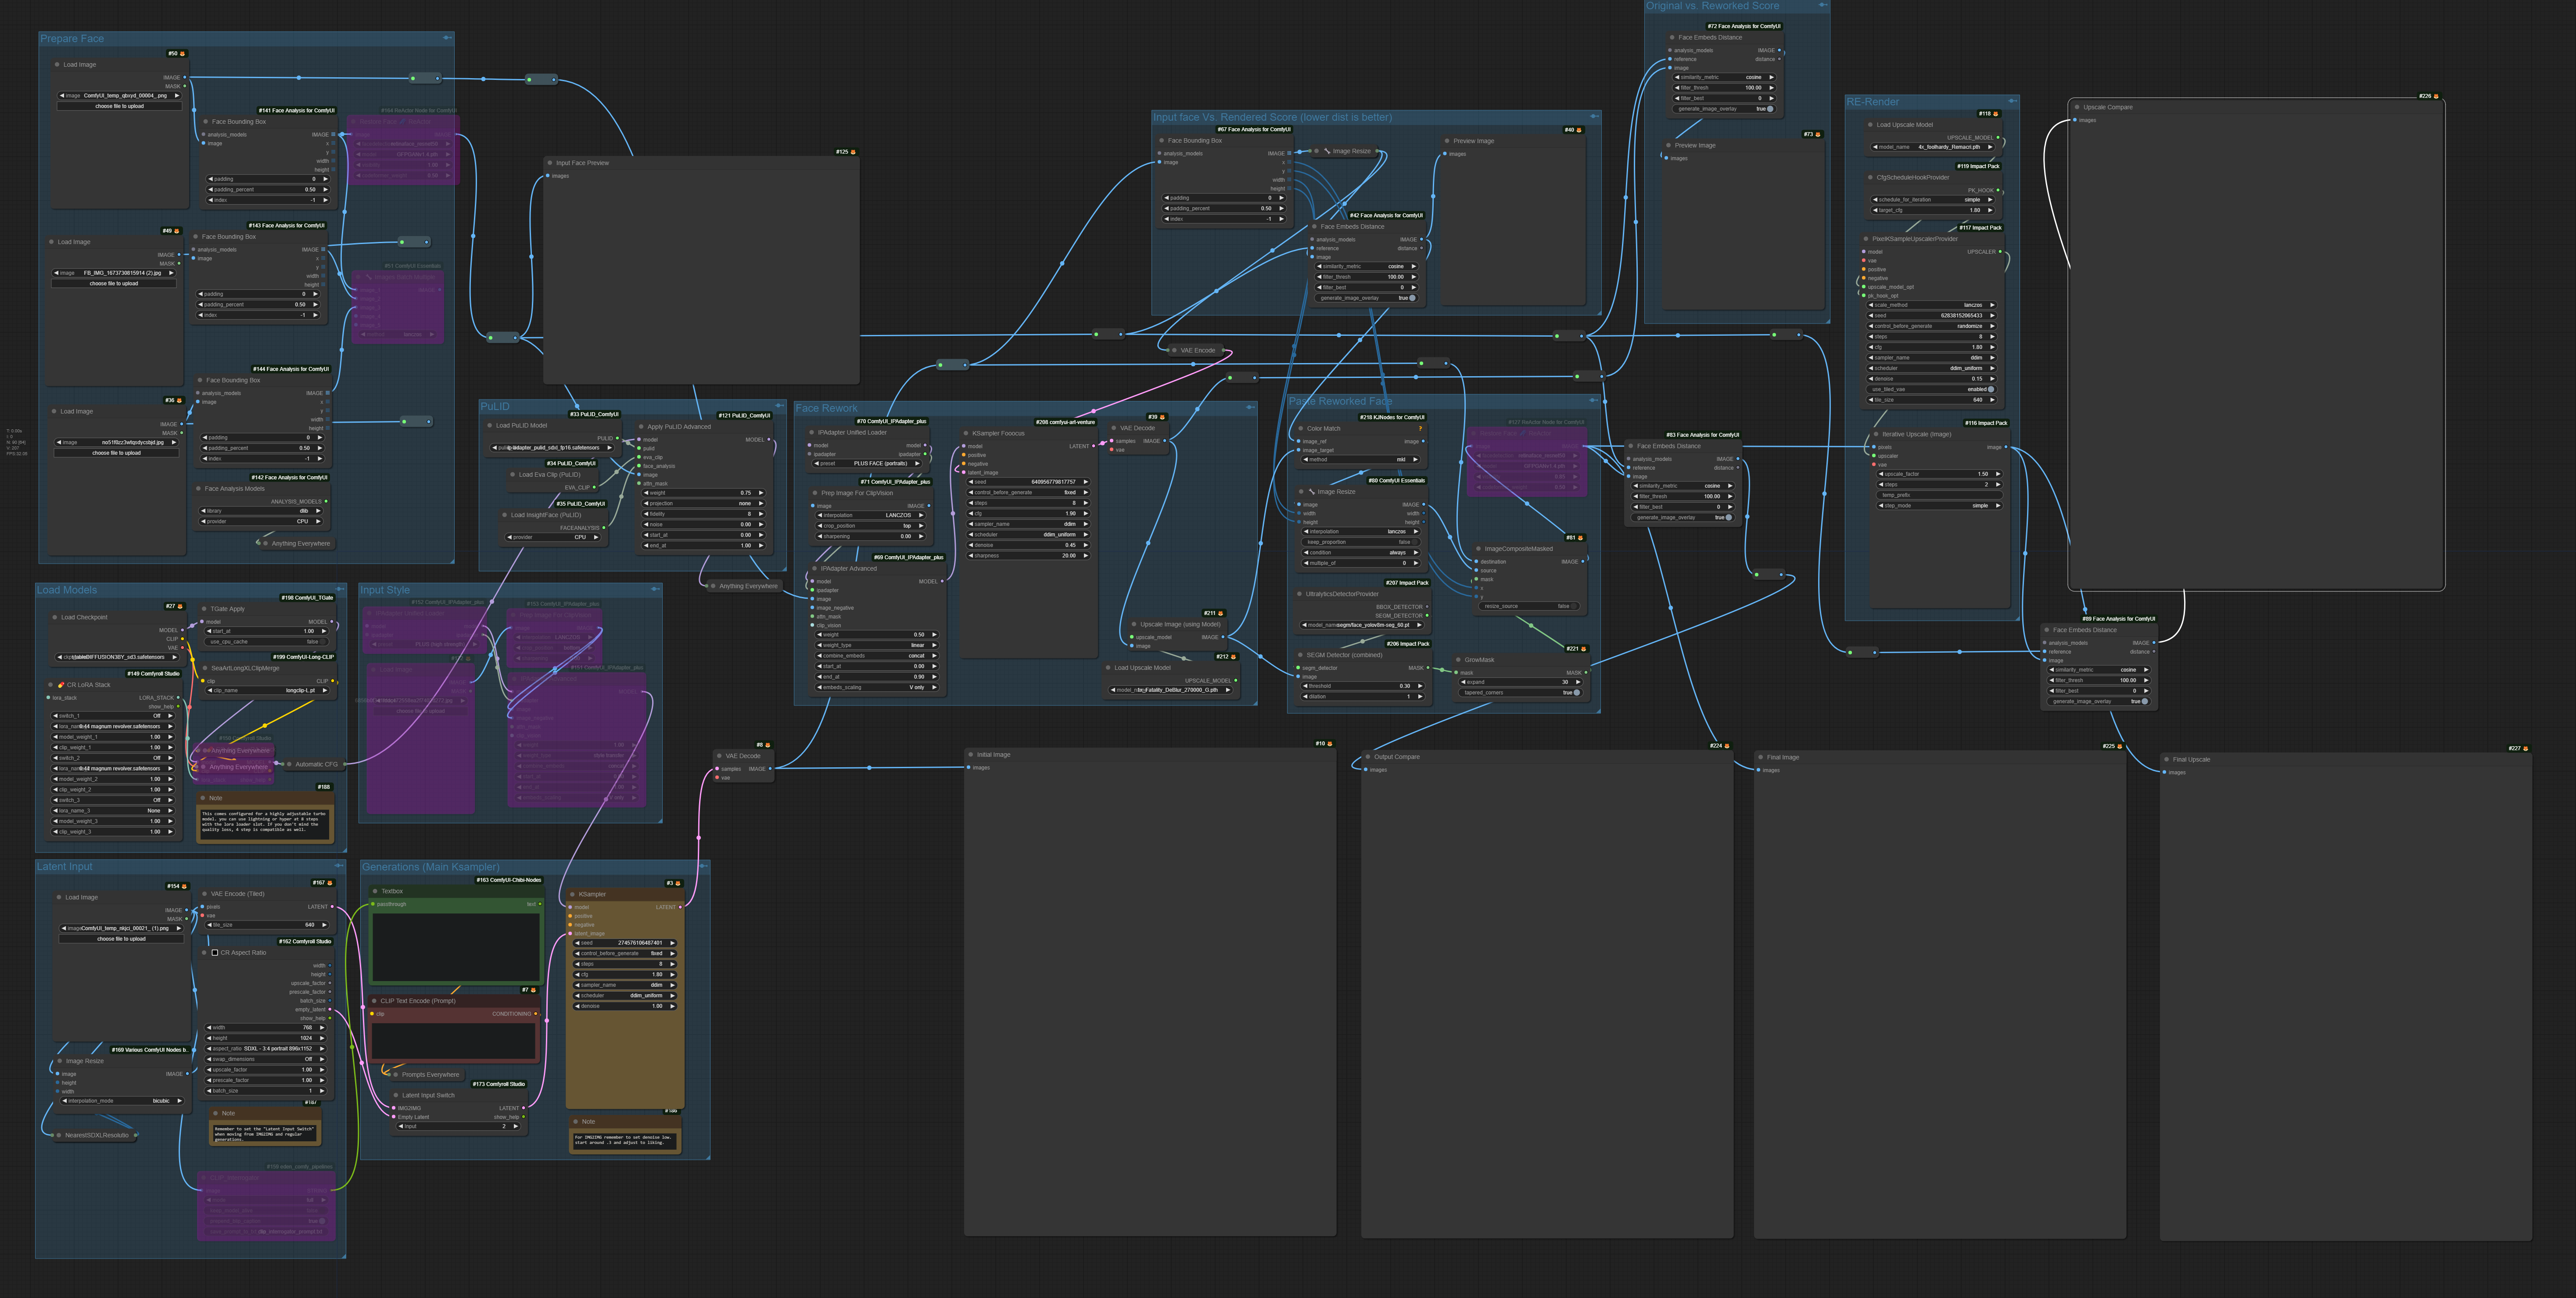Image resolution: width=2576 pixels, height=1298 pixels.
Task: Open library dropdown in Face Analysis Models
Action: [x=262, y=510]
